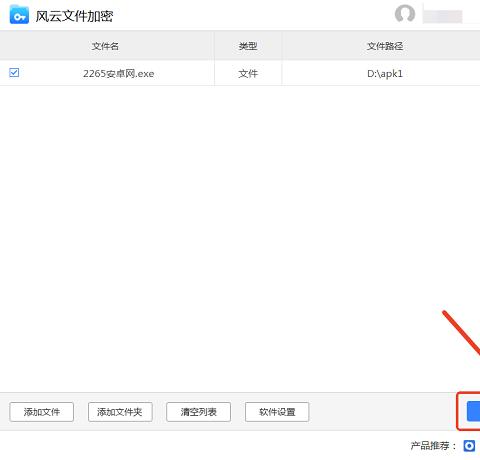Click the 文件 type cell in the row
The width and height of the screenshot is (480, 460).
(x=248, y=73)
